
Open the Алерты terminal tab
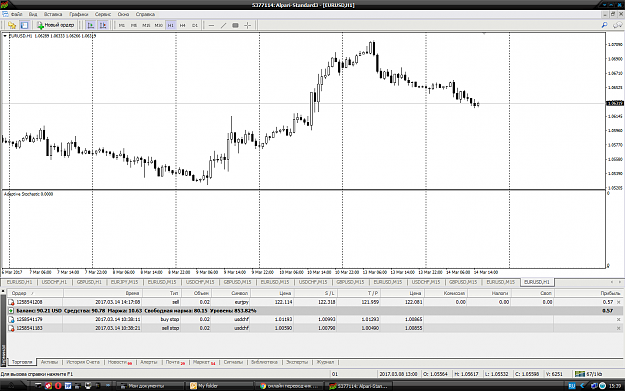149,362
